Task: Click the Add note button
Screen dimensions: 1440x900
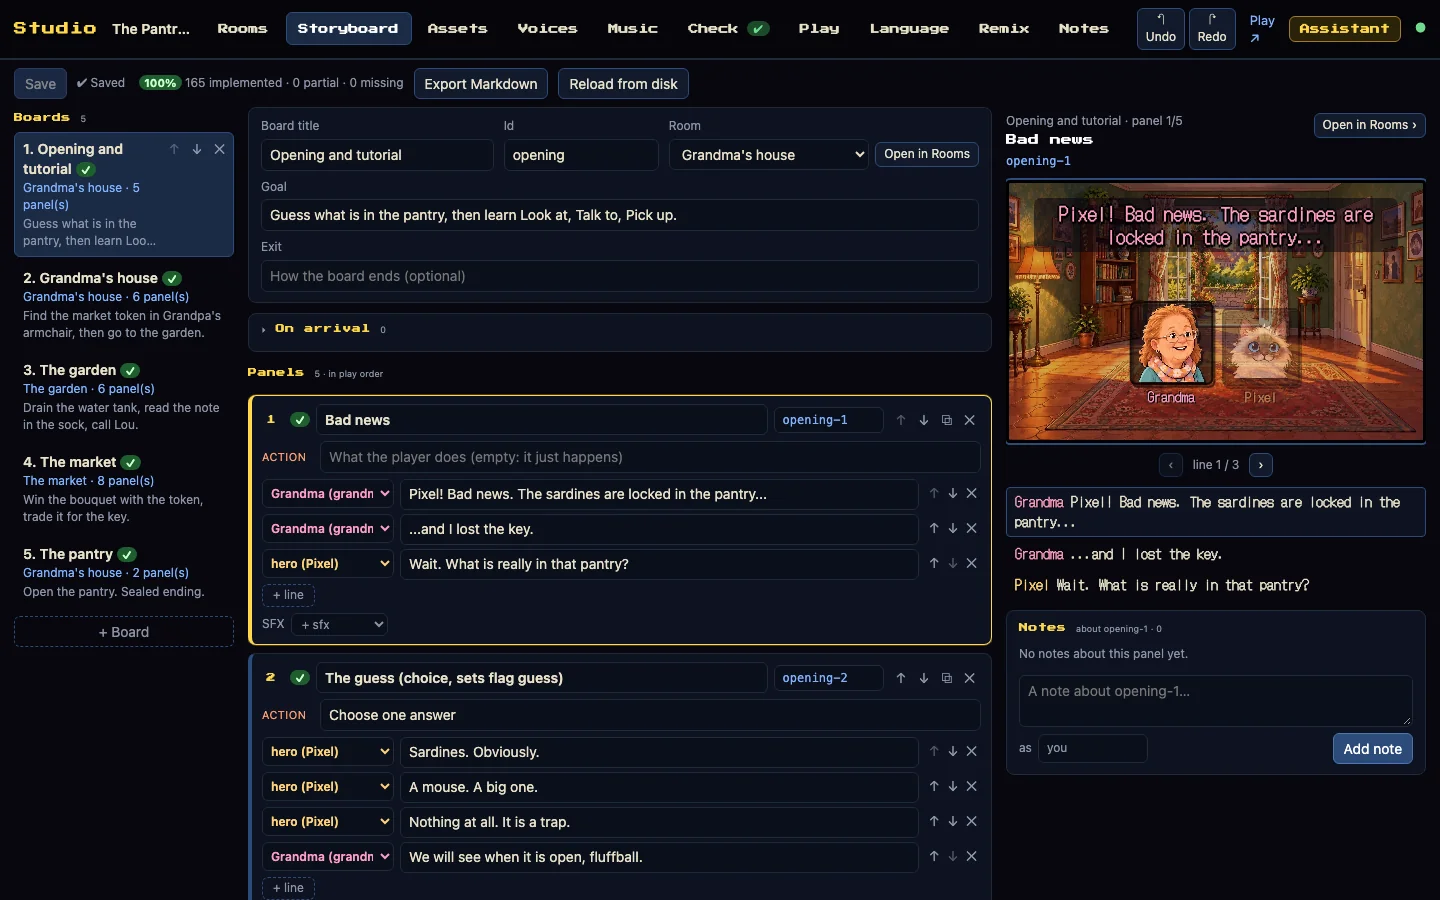Action: point(1372,749)
